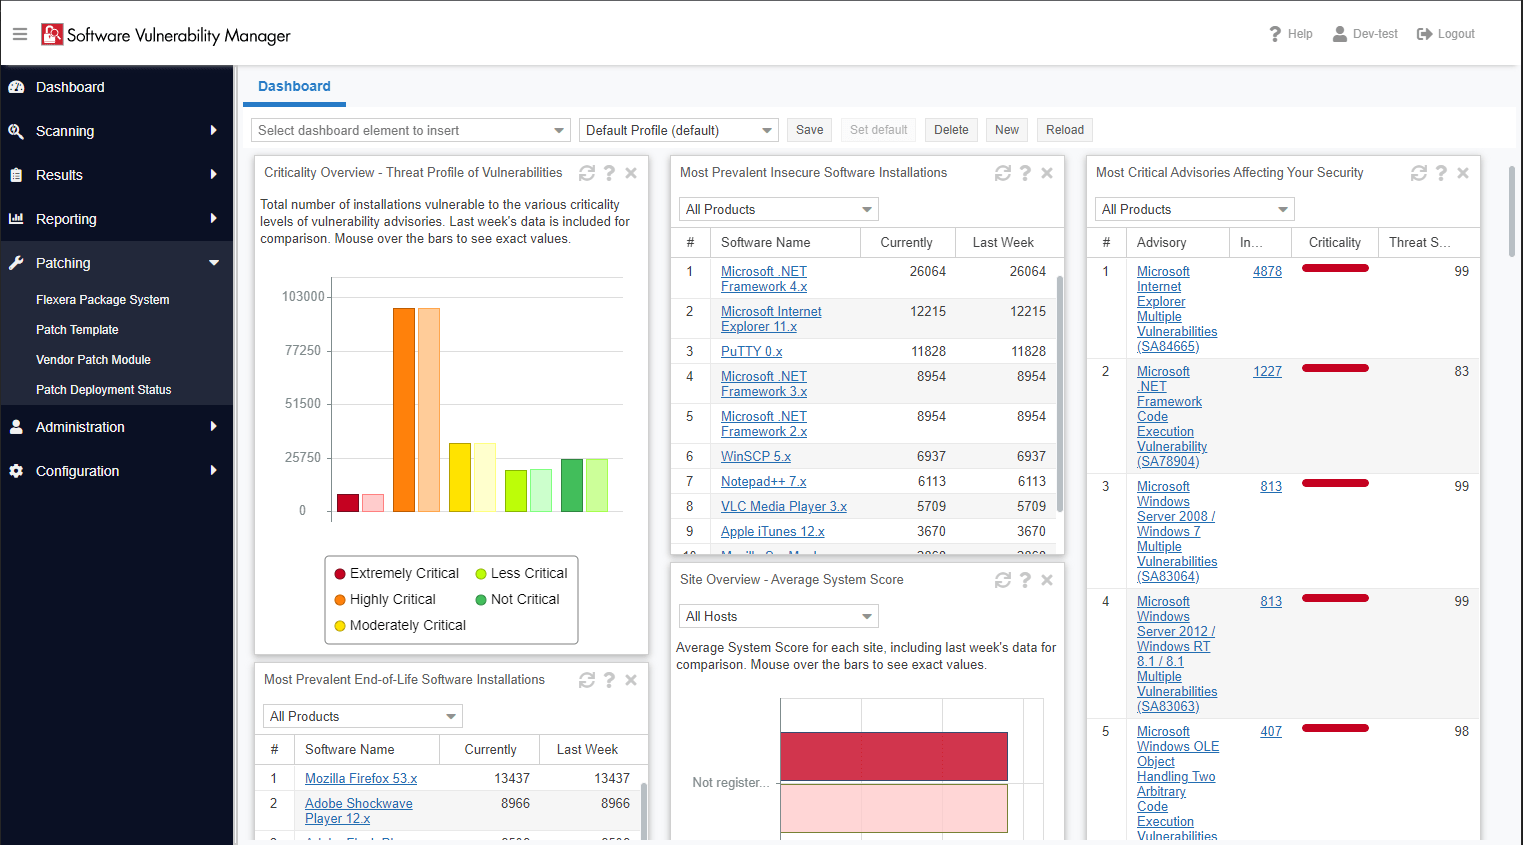Click the hamburger navigation menu icon
The width and height of the screenshot is (1523, 845).
pyautogui.click(x=19, y=32)
